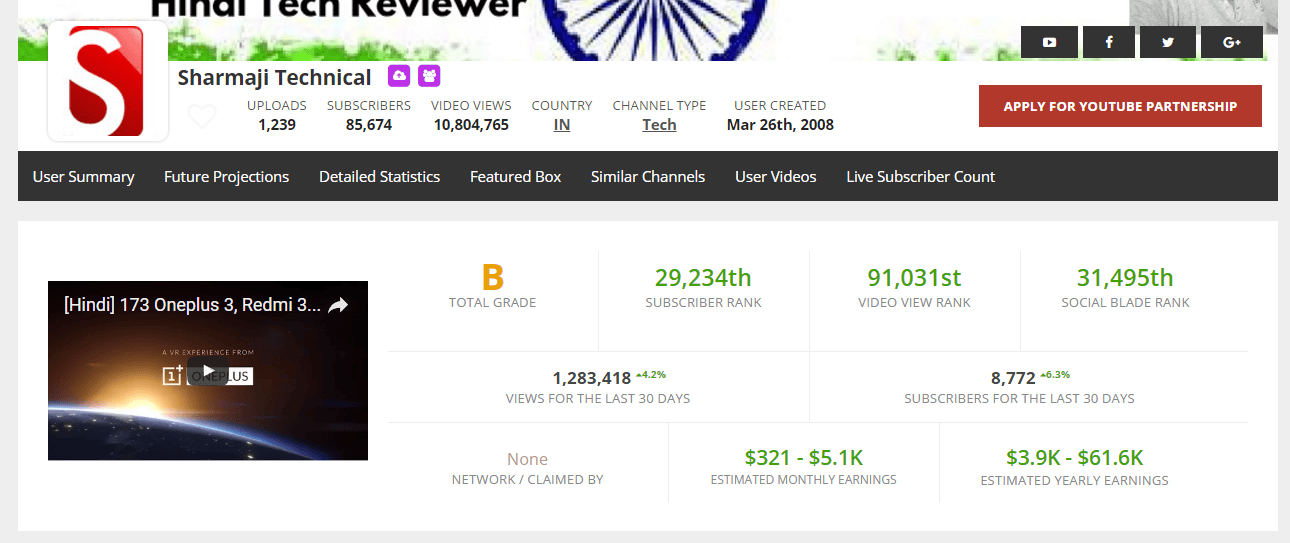Click the 91,031st video view rank
Viewport: 1290px width, 543px height.
[914, 277]
